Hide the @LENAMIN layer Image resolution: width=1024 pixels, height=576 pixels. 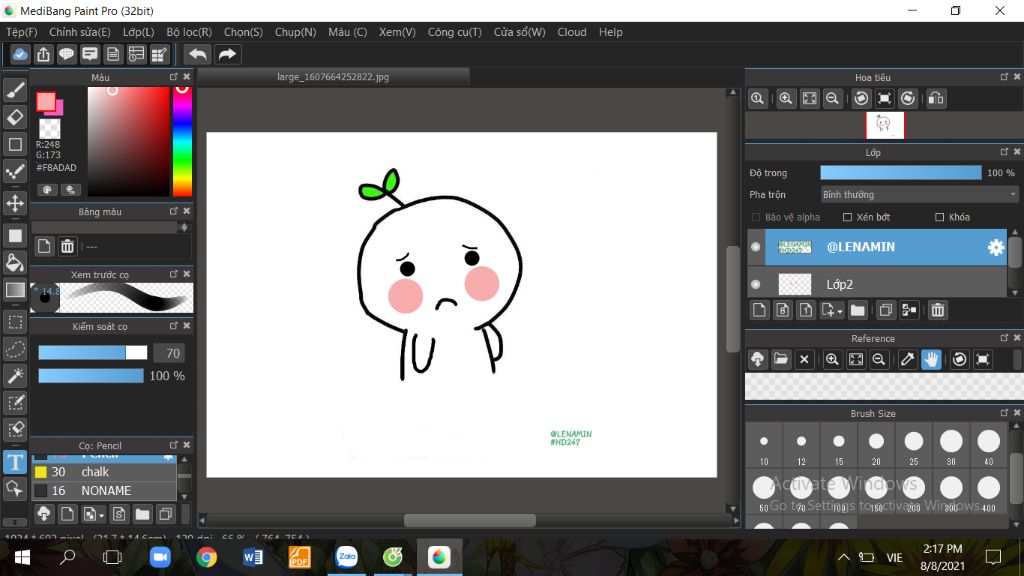[x=756, y=247]
